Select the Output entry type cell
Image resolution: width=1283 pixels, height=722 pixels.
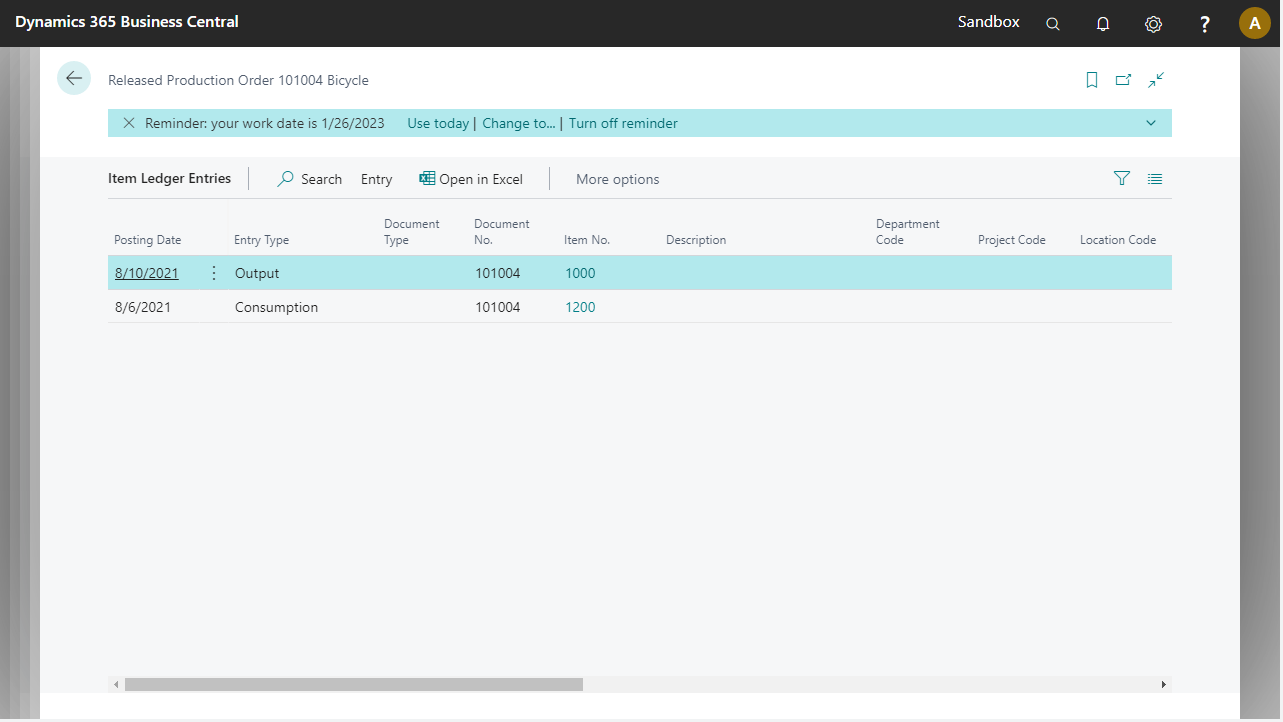257,273
